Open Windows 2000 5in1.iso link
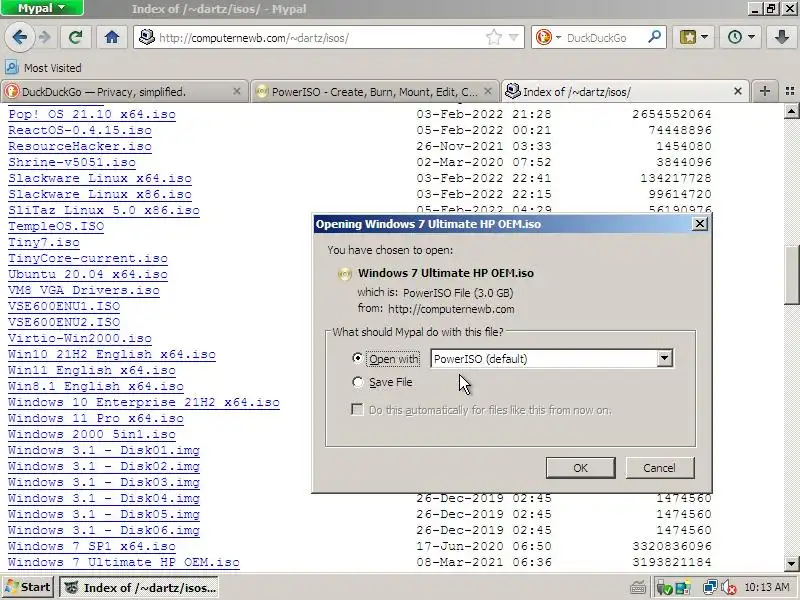Viewport: 800px width, 600px height. click(92, 434)
